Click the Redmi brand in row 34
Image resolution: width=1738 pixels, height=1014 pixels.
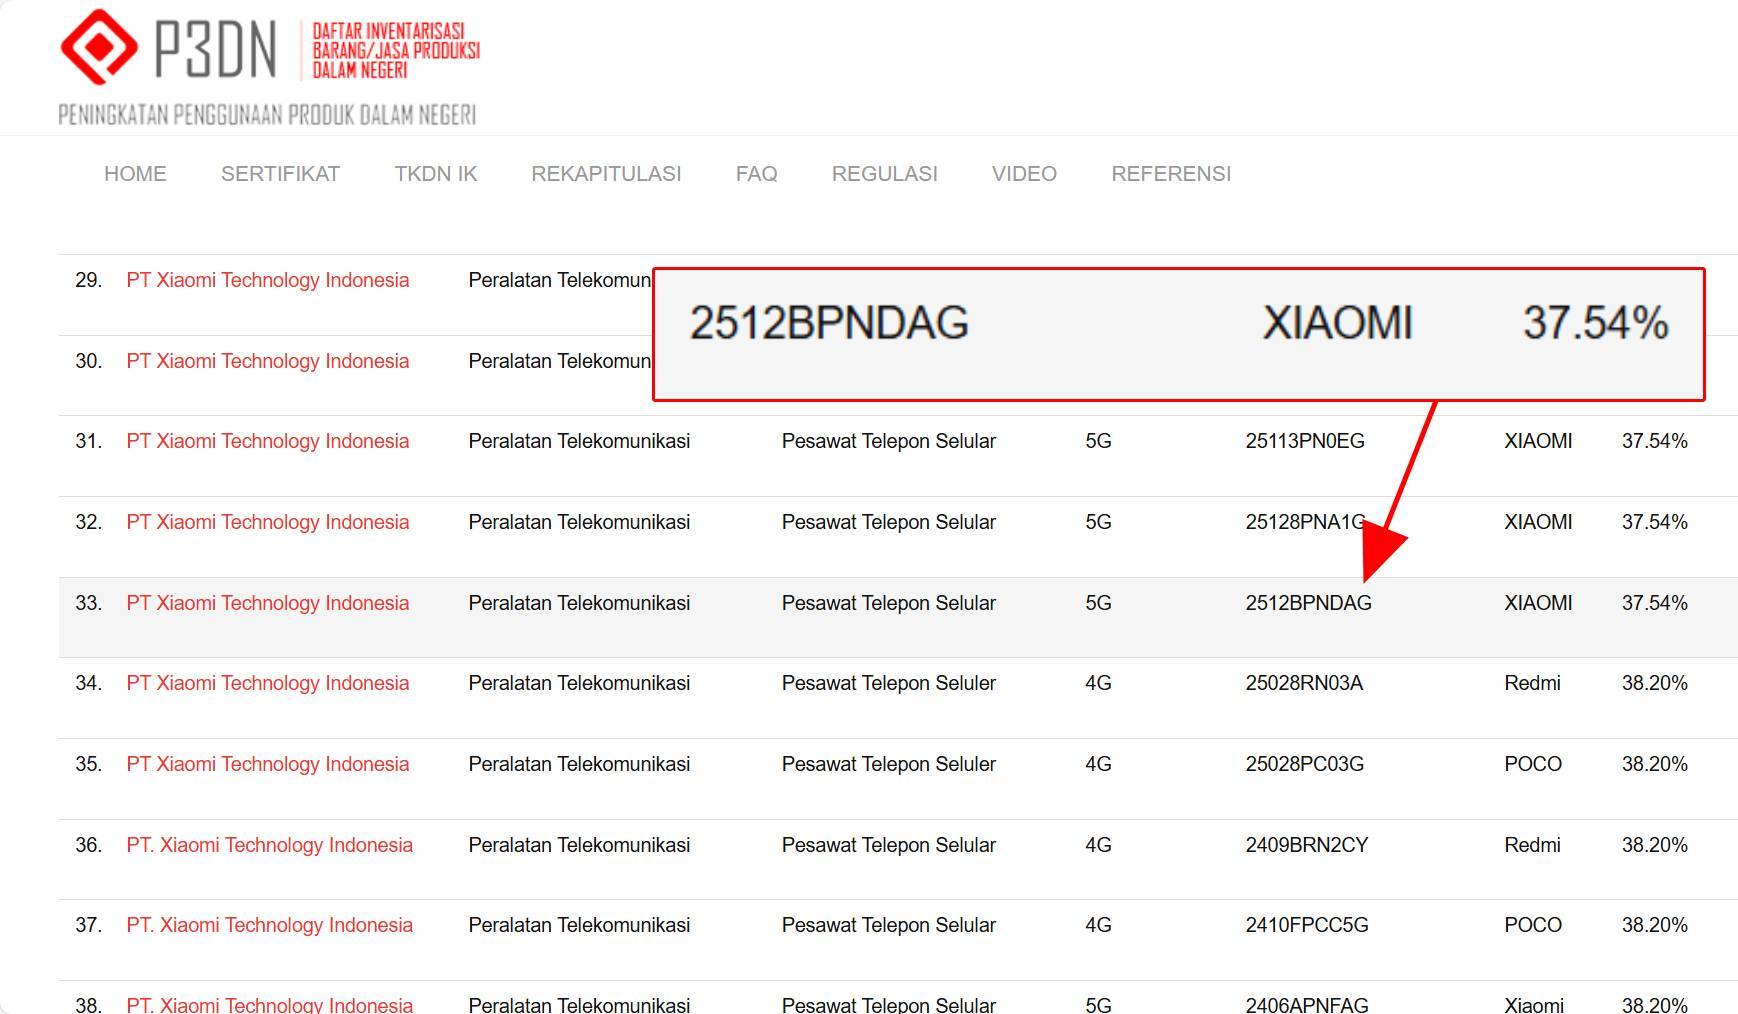(1532, 683)
